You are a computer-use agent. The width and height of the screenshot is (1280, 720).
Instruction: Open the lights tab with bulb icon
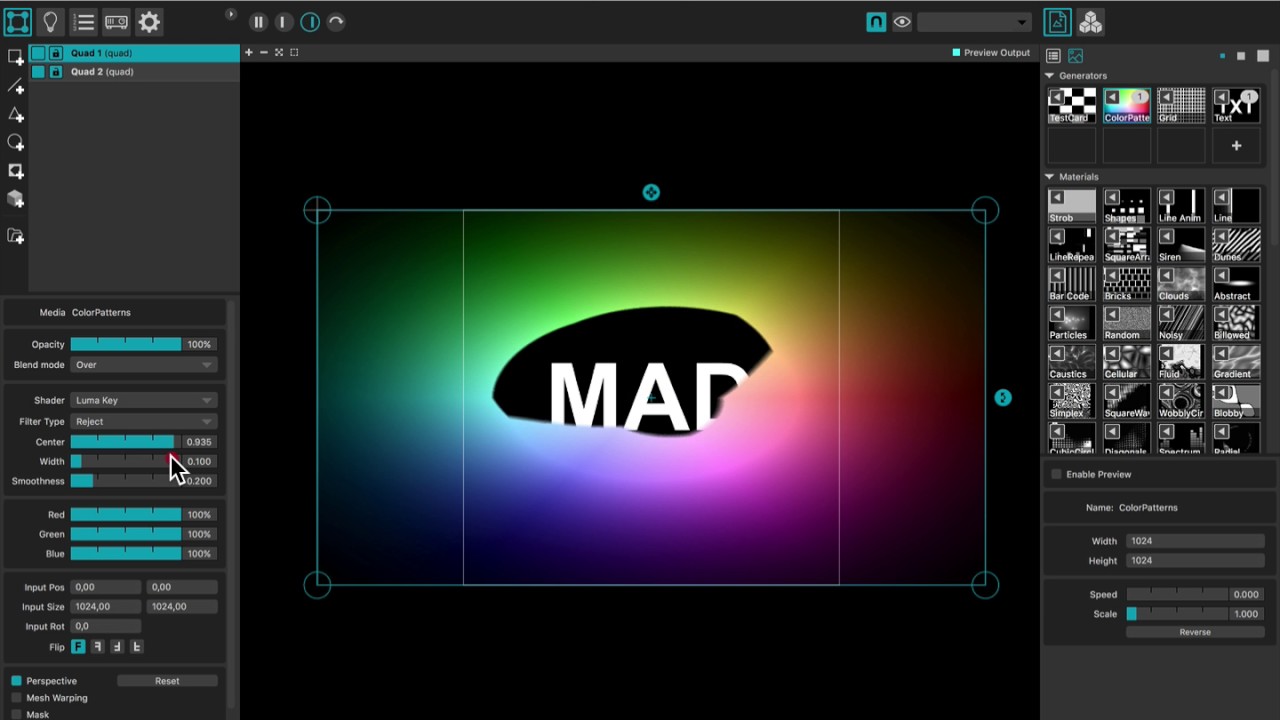(50, 22)
